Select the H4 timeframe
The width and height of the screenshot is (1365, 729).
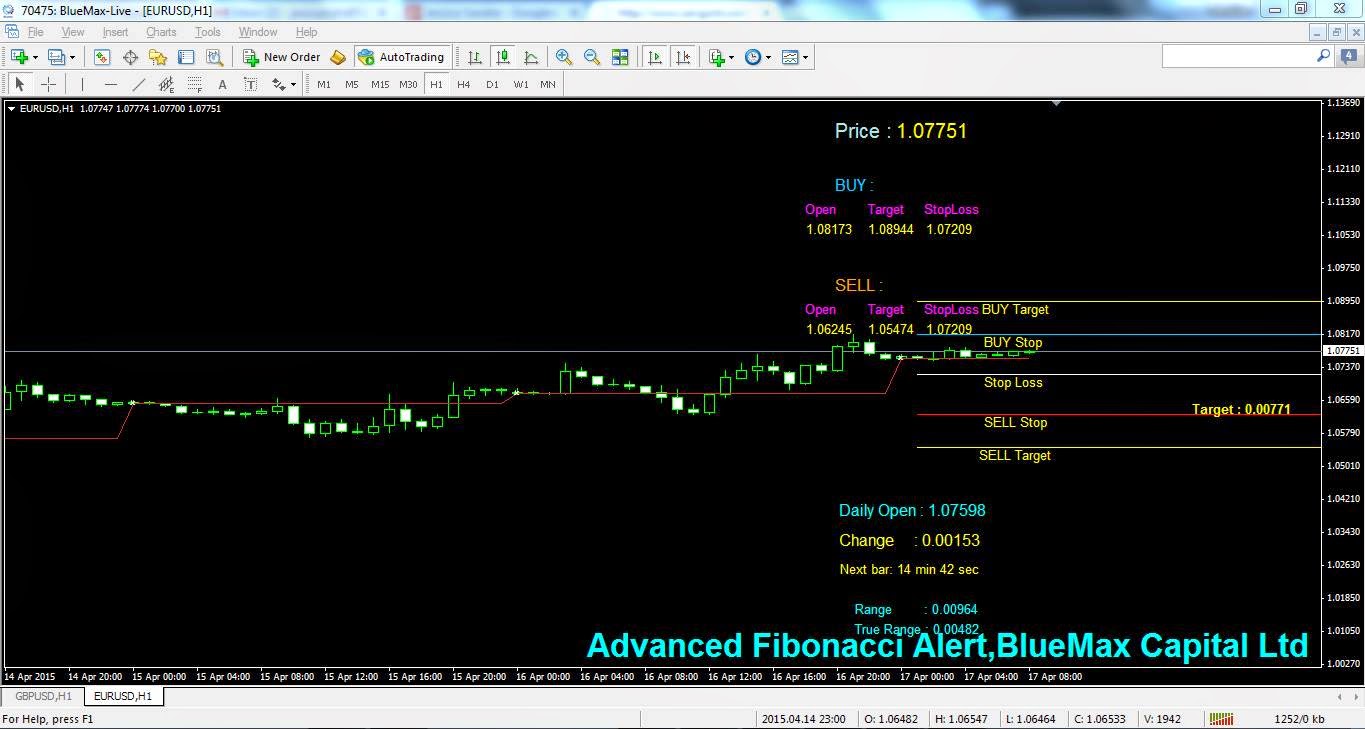click(x=464, y=84)
